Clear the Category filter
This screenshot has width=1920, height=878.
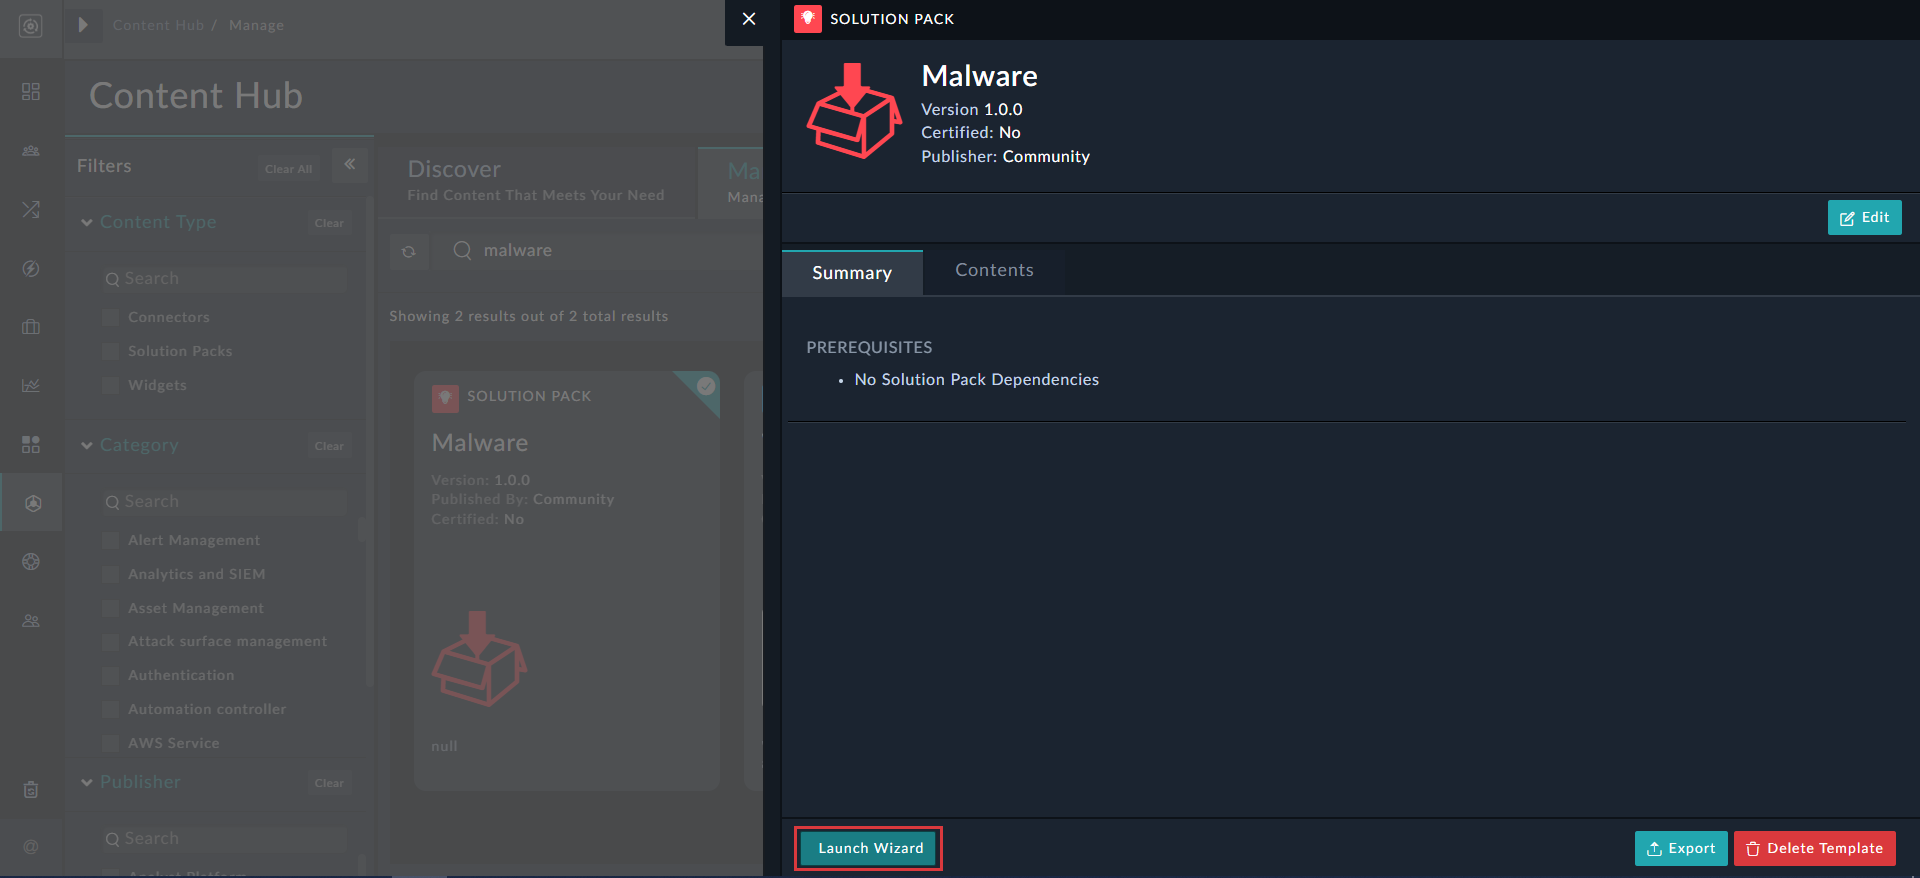pyautogui.click(x=329, y=446)
